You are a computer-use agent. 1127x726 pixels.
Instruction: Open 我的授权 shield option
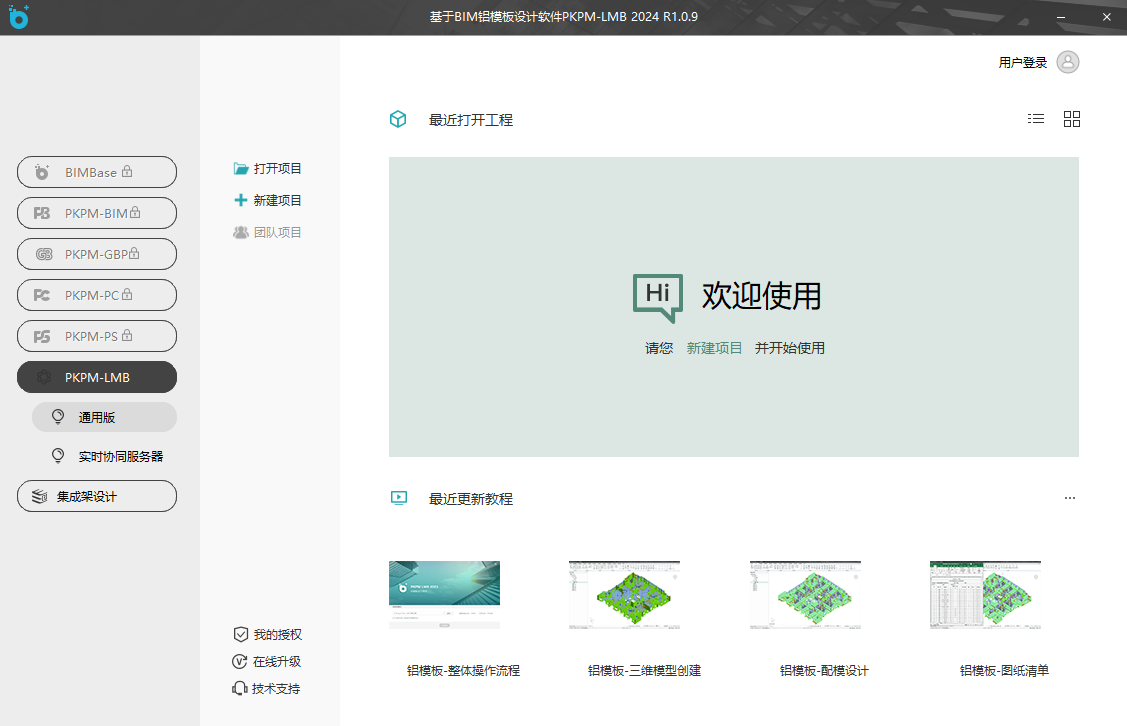tap(267, 635)
